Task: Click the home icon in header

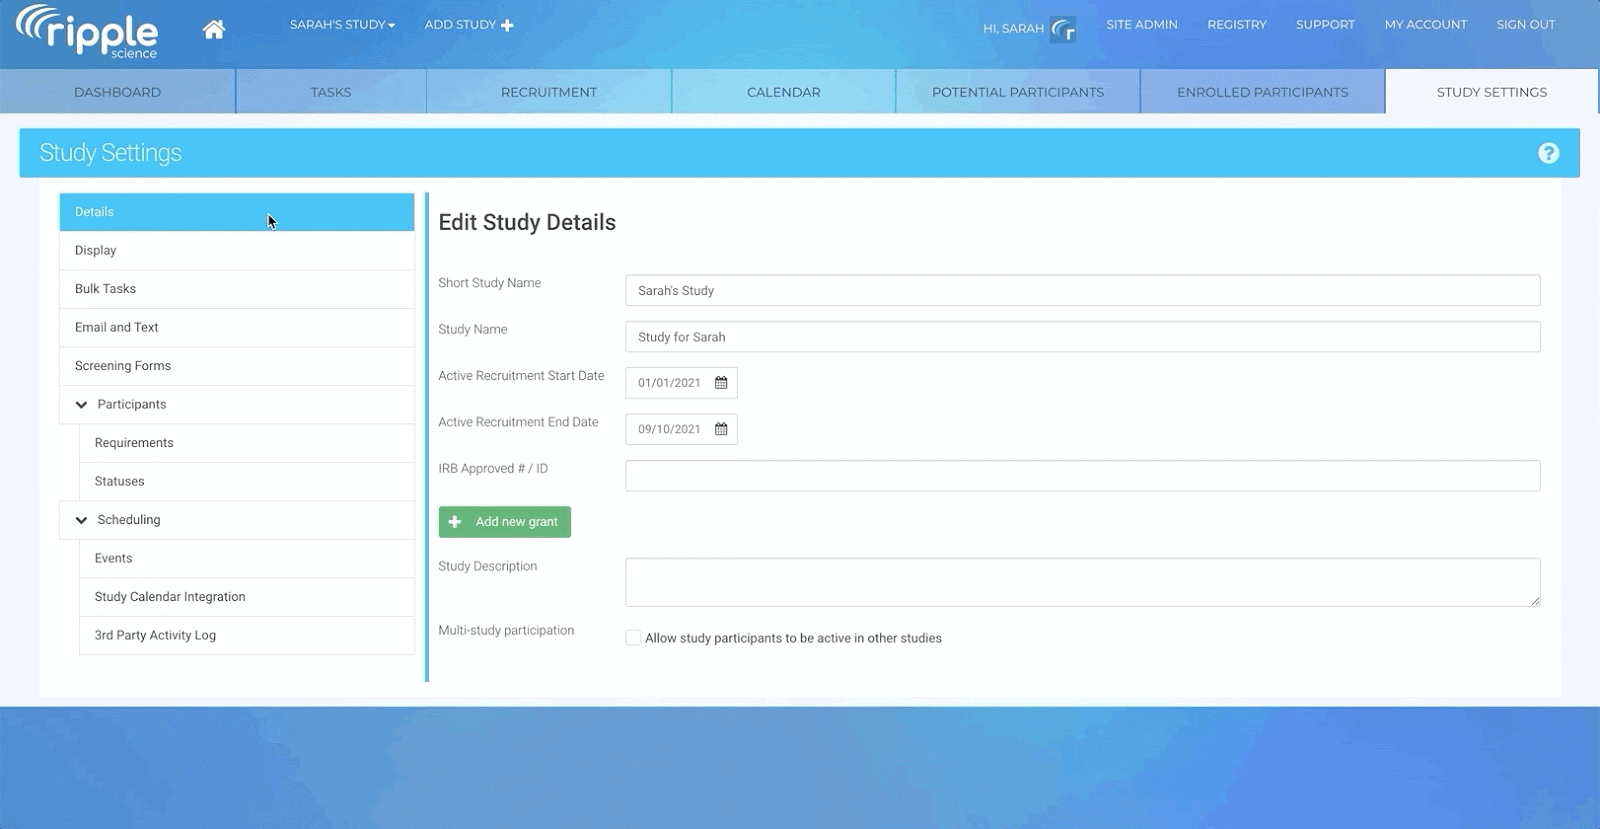Action: (213, 29)
